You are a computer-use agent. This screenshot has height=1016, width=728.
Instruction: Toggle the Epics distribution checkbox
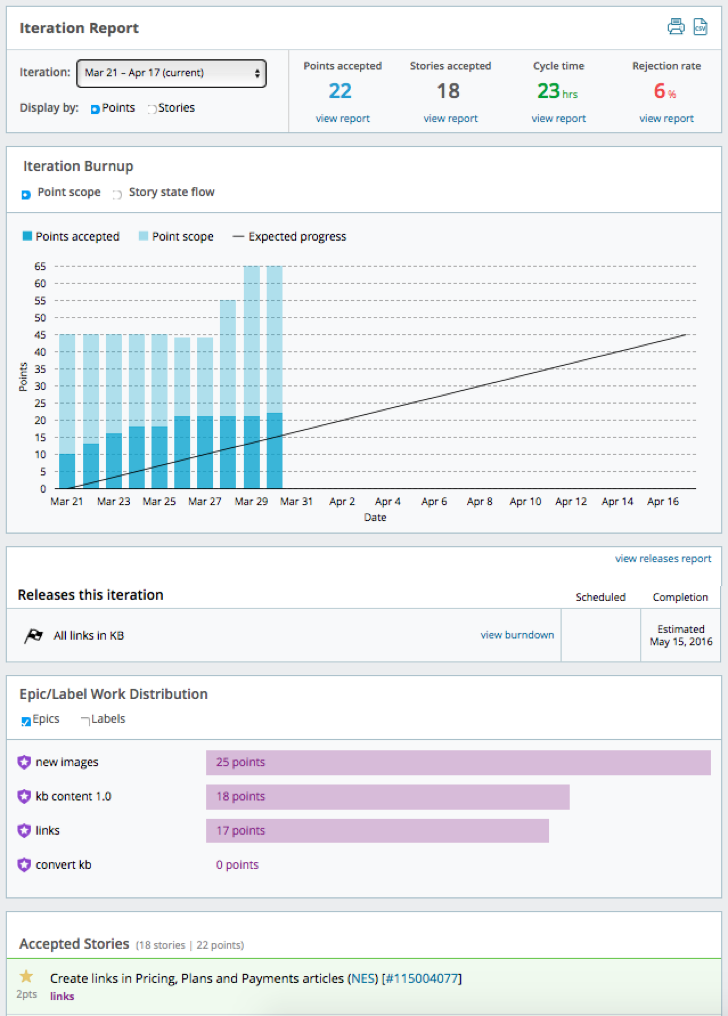pos(26,721)
